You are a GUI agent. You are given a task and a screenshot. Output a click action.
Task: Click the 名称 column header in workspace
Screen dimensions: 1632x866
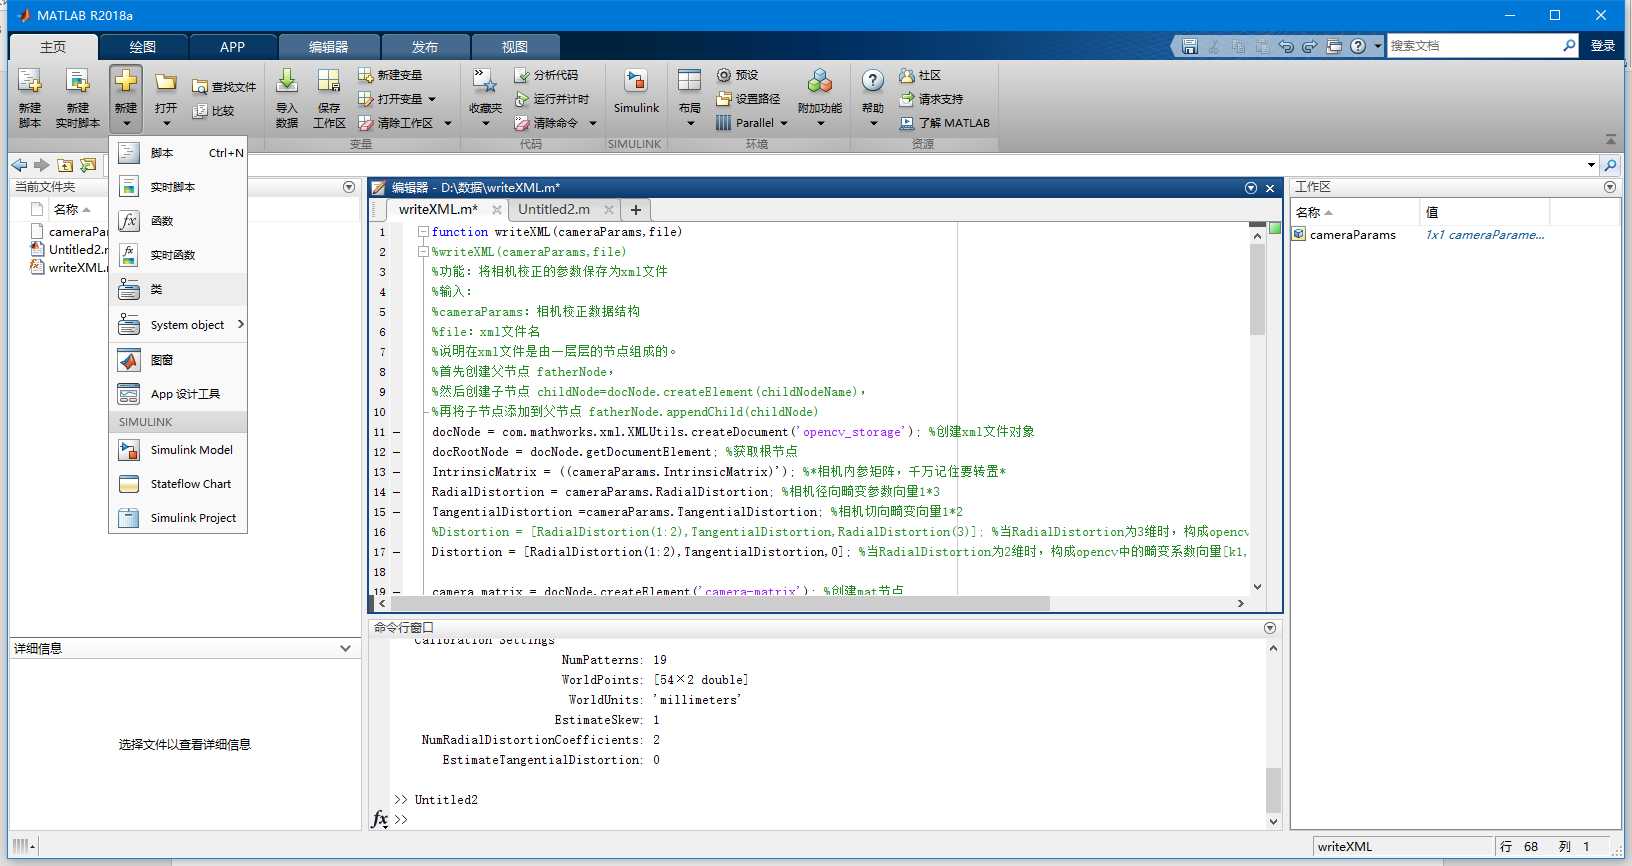(1354, 212)
